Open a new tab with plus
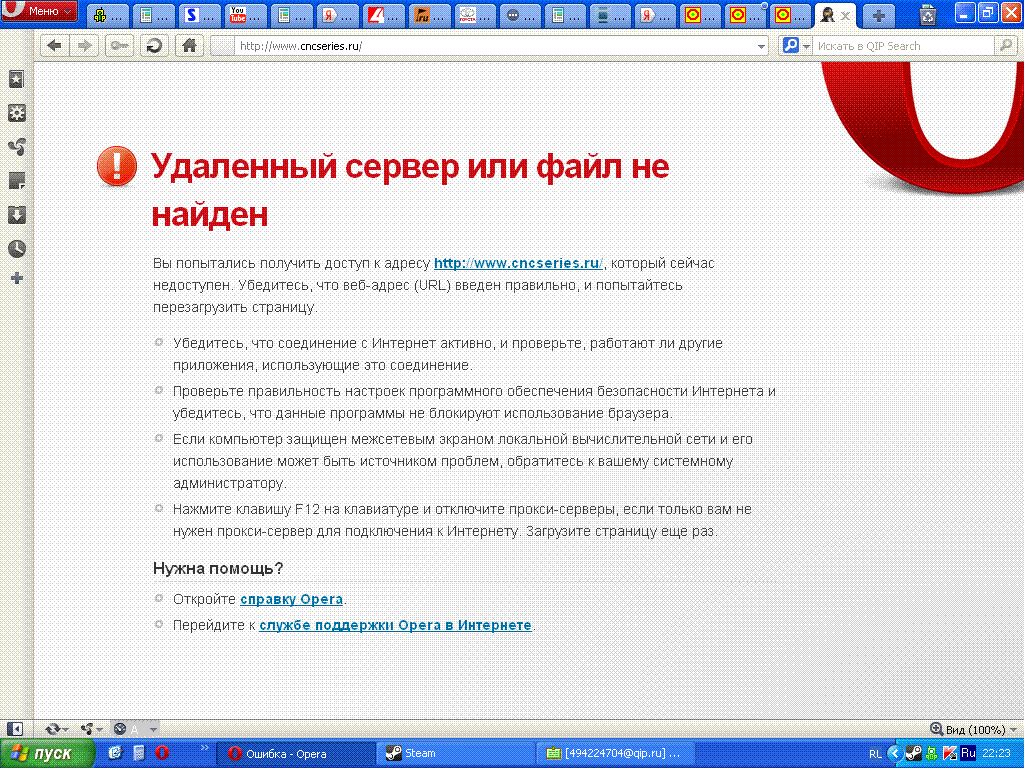Viewport: 1024px width, 768px height. pos(879,16)
